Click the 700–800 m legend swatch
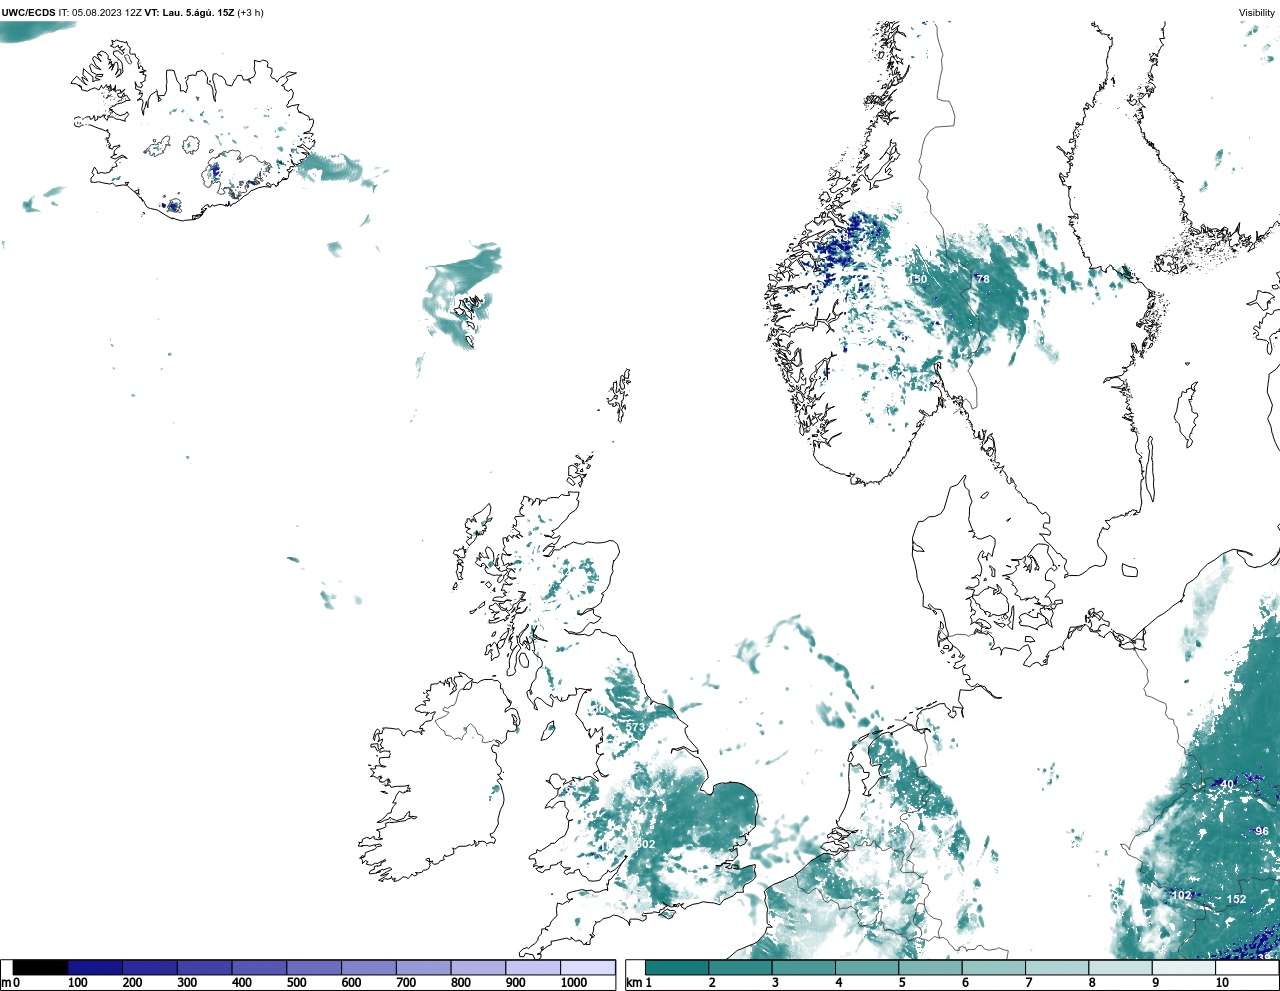This screenshot has height=991, width=1280. pyautogui.click(x=423, y=967)
